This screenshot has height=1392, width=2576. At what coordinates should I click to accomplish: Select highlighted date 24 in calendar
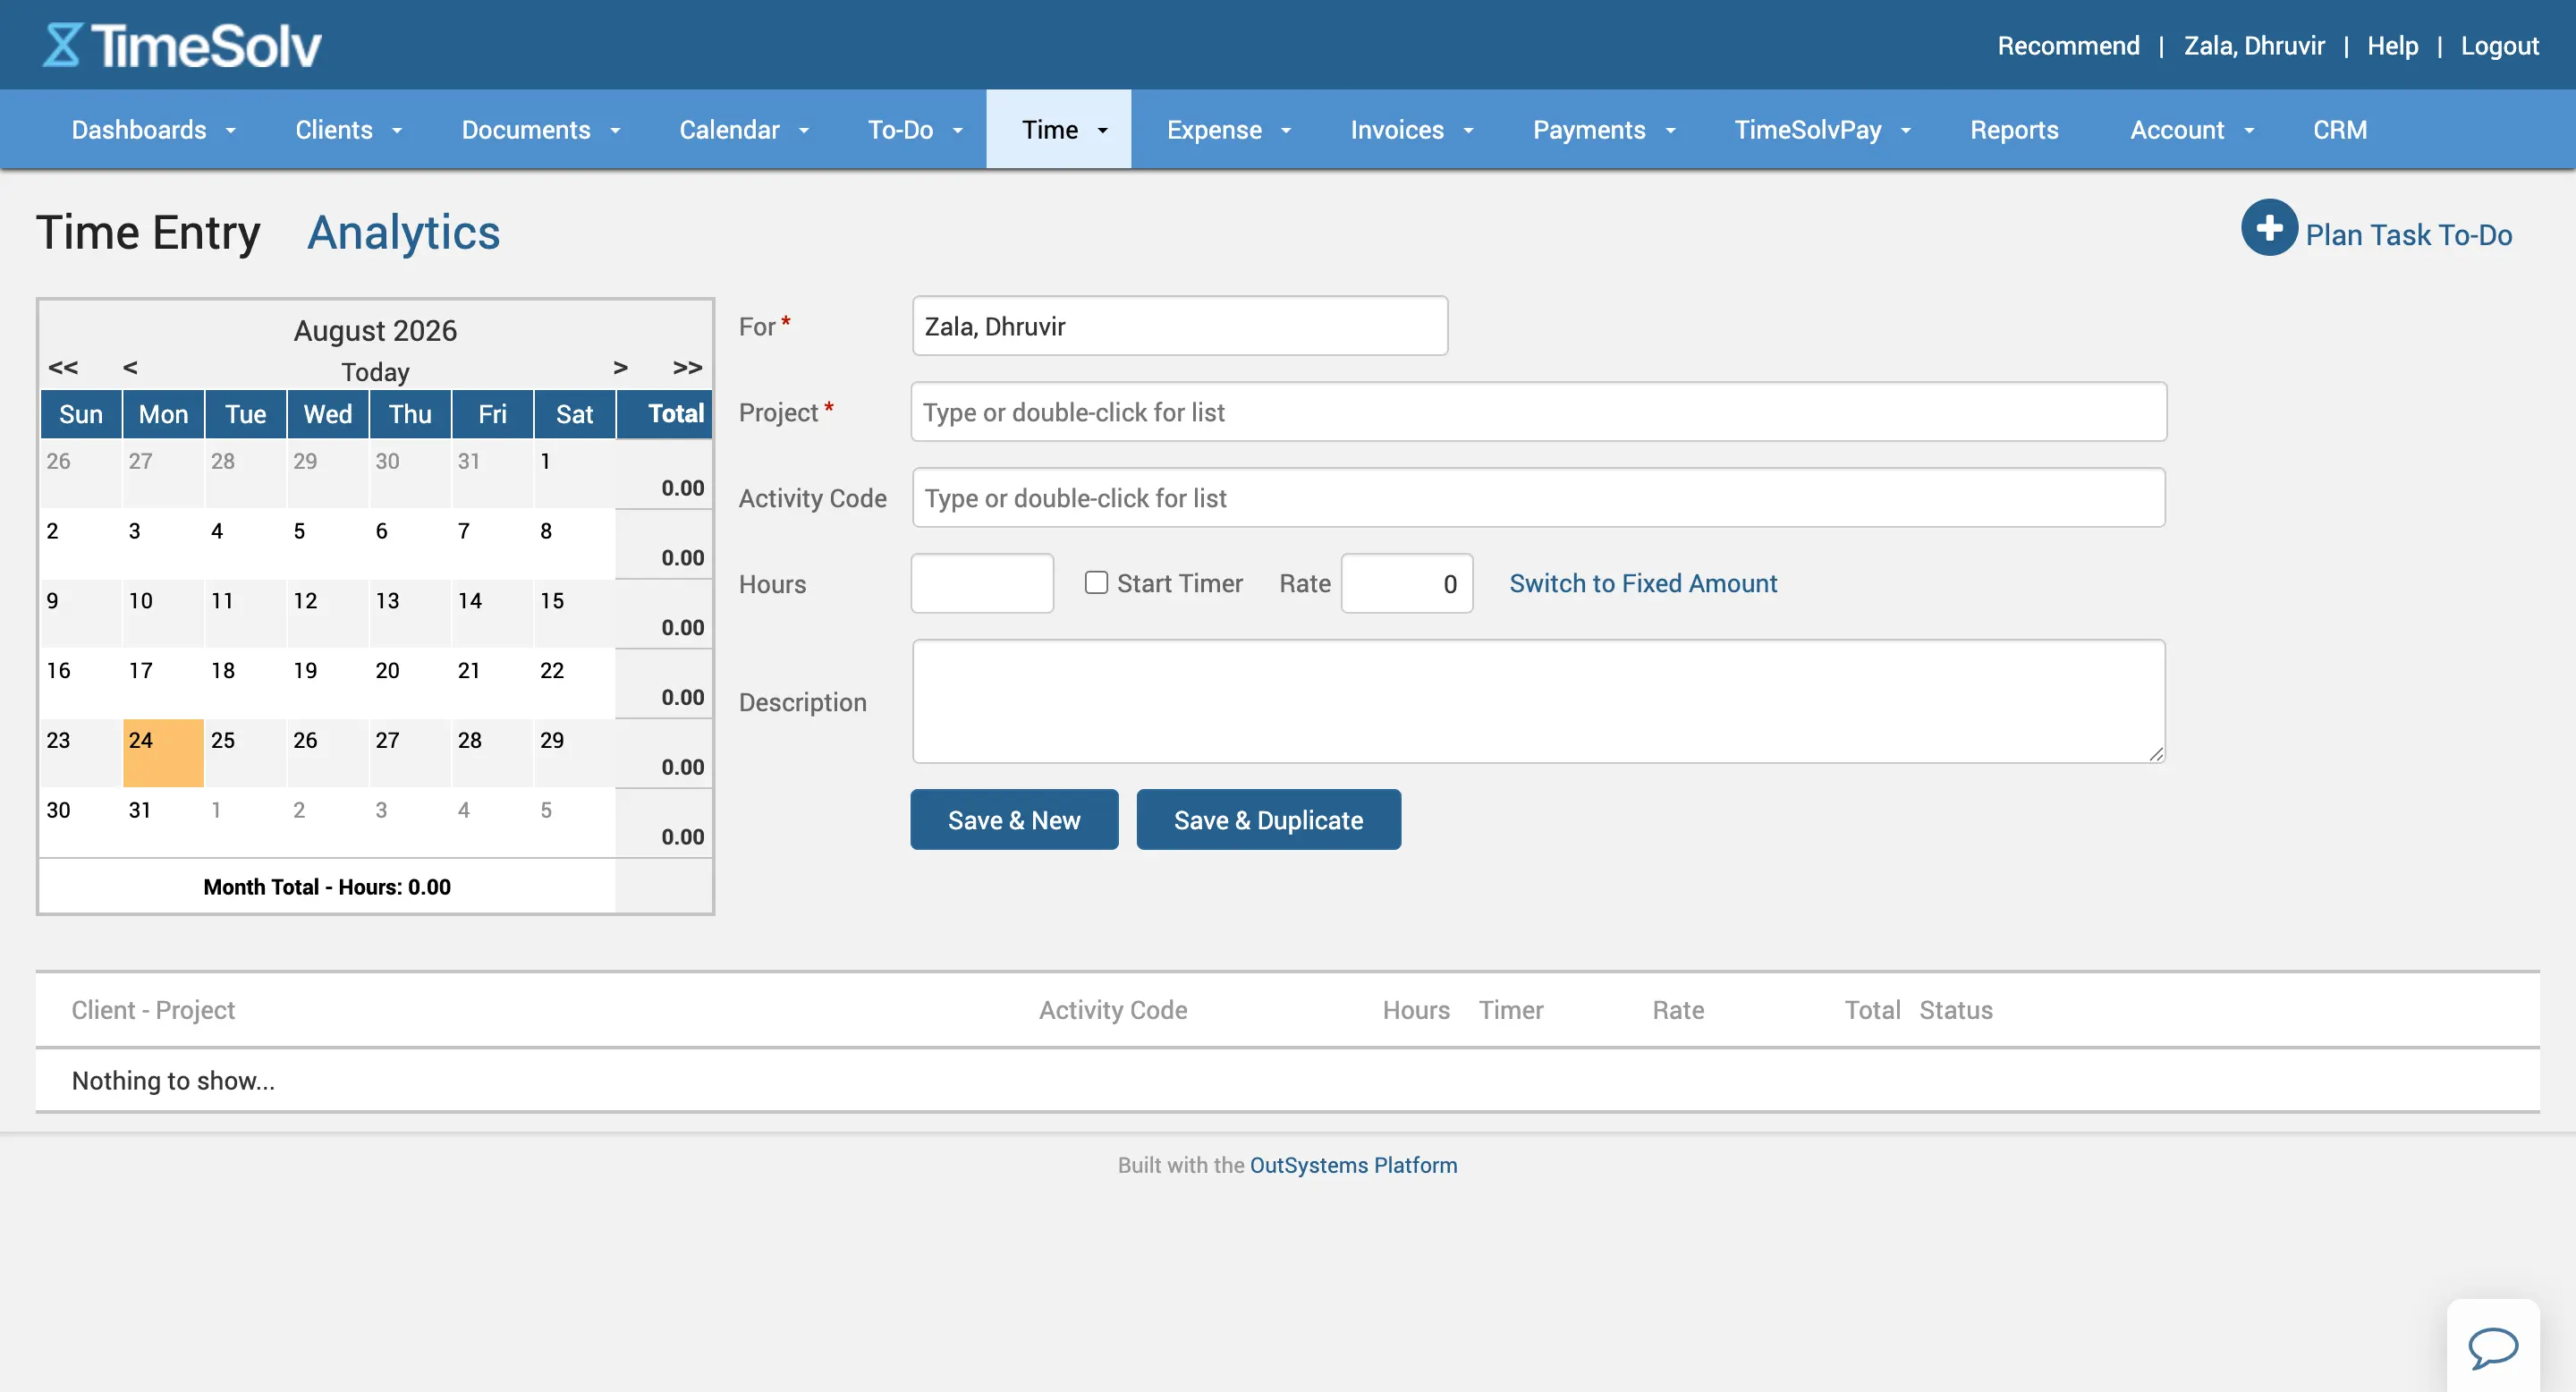point(163,753)
